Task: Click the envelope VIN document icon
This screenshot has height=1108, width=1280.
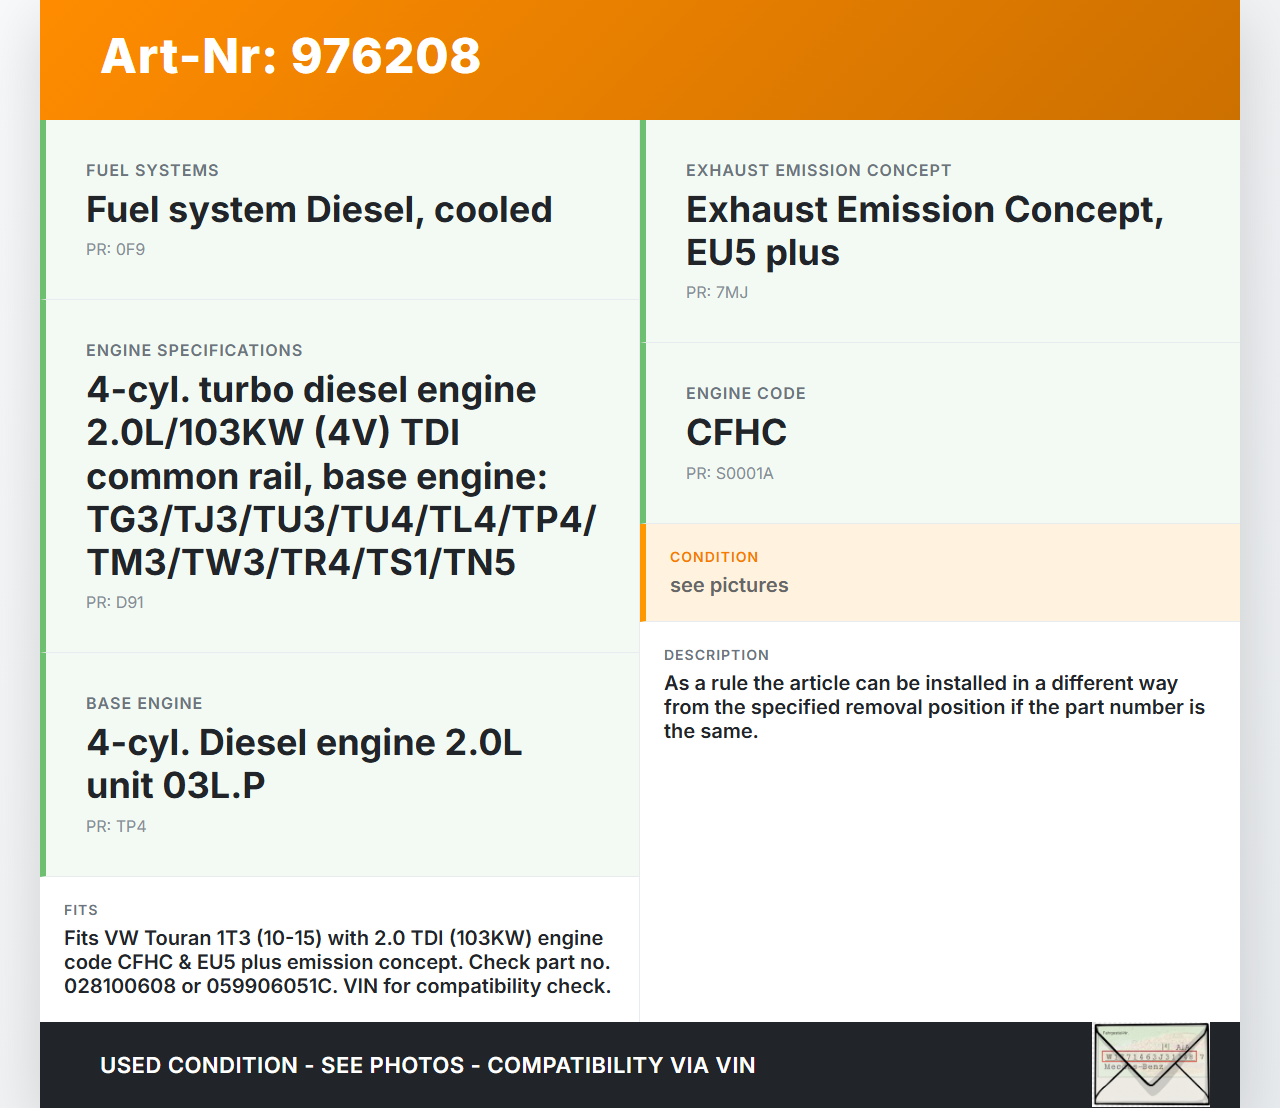Action: (x=1151, y=1064)
